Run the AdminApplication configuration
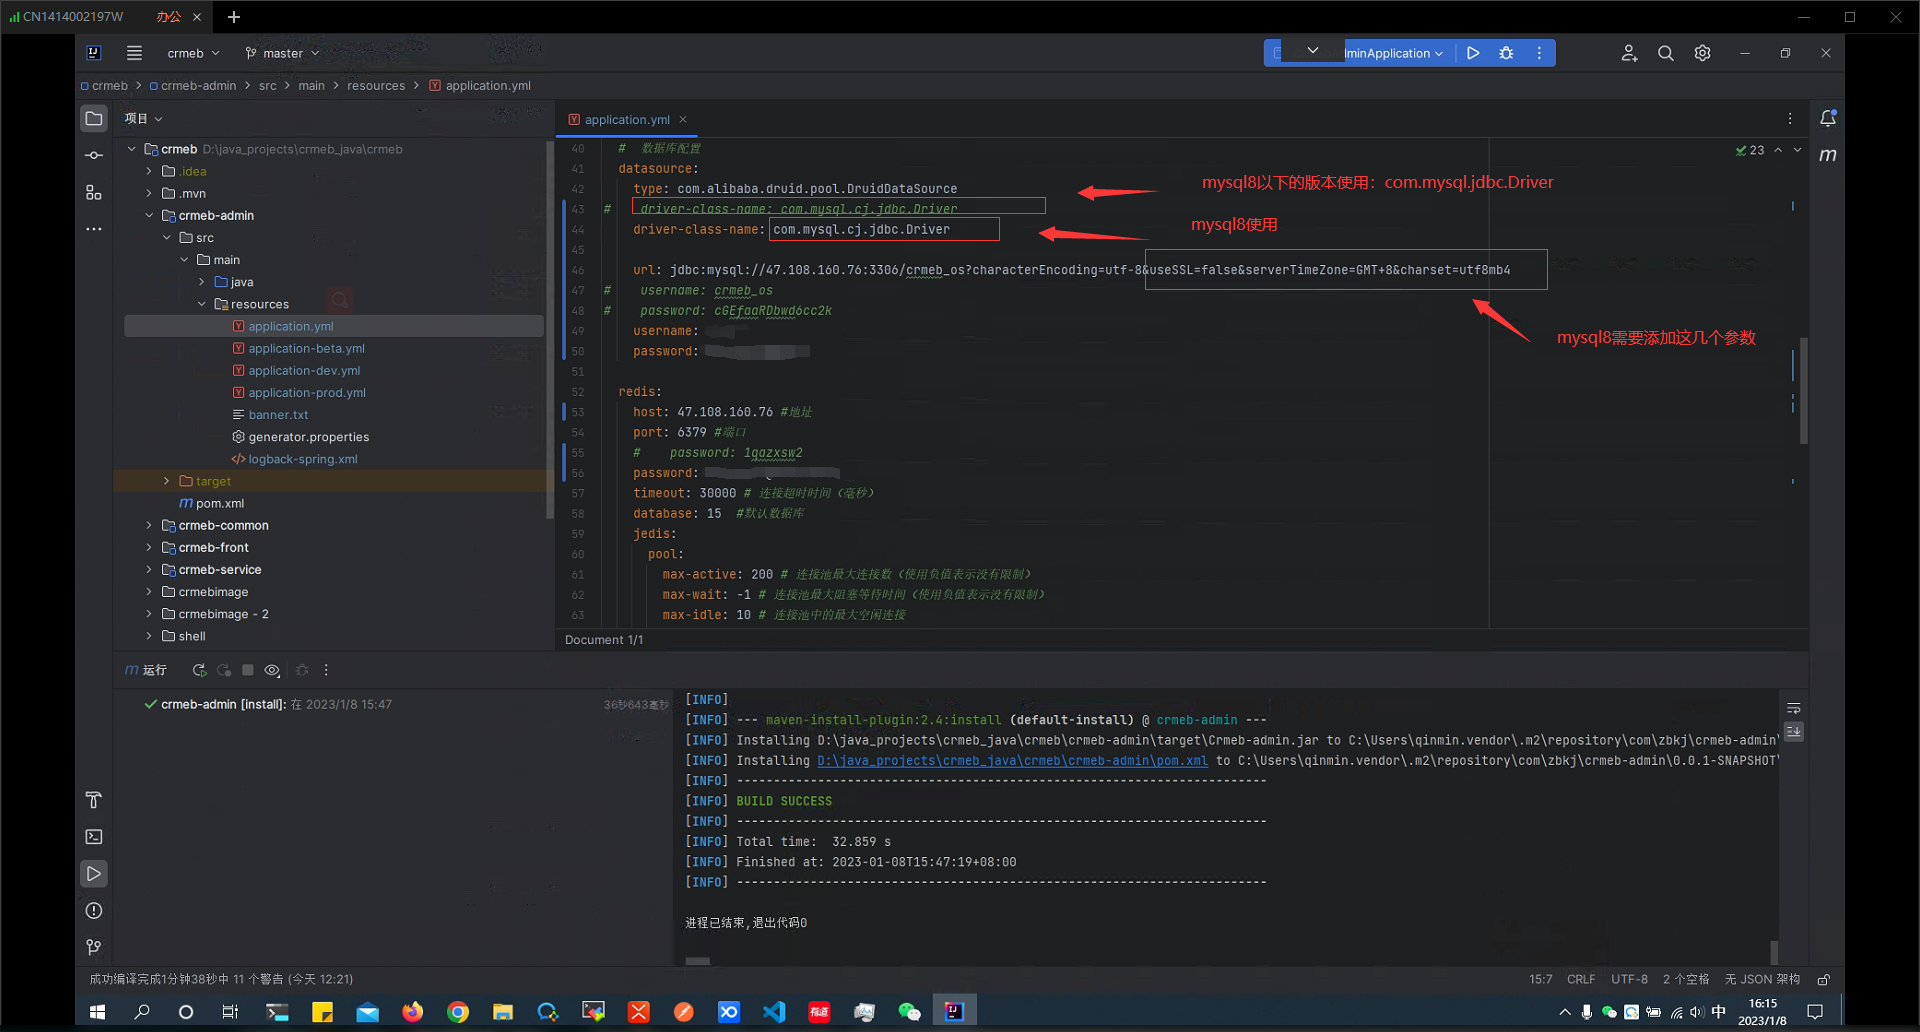Viewport: 1920px width, 1032px height. [x=1473, y=53]
